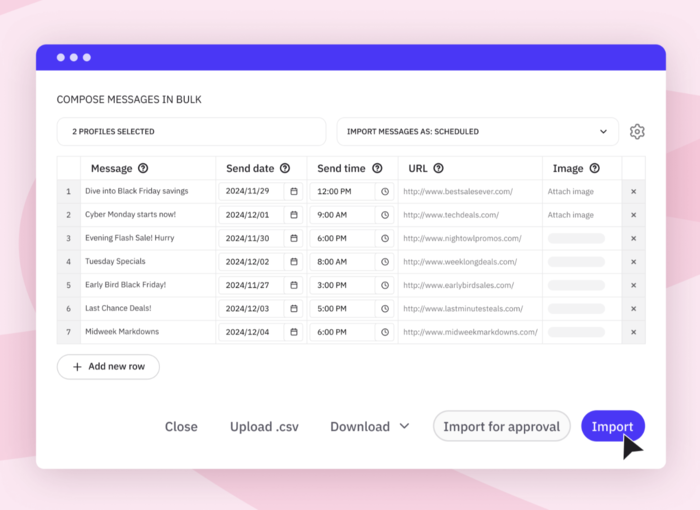The width and height of the screenshot is (700, 510).
Task: Click the Message column help icon
Action: click(143, 168)
